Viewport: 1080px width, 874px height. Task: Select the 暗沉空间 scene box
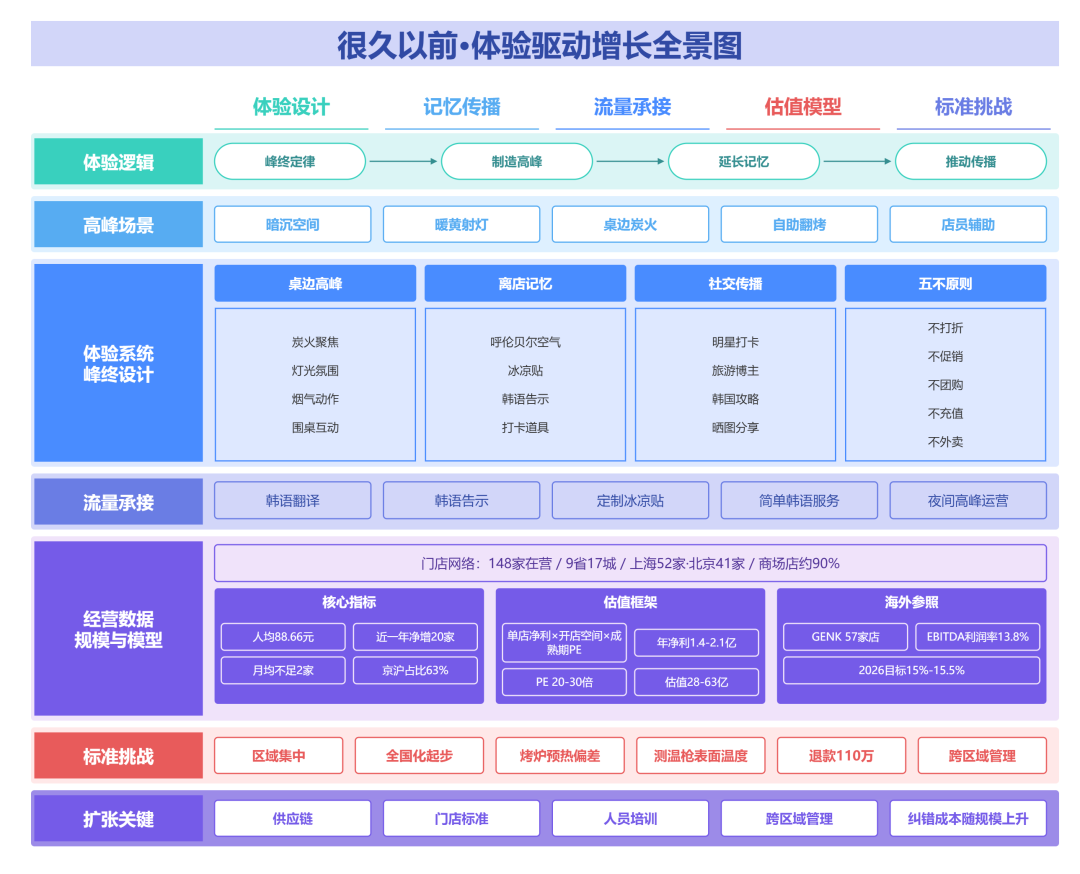pyautogui.click(x=293, y=225)
